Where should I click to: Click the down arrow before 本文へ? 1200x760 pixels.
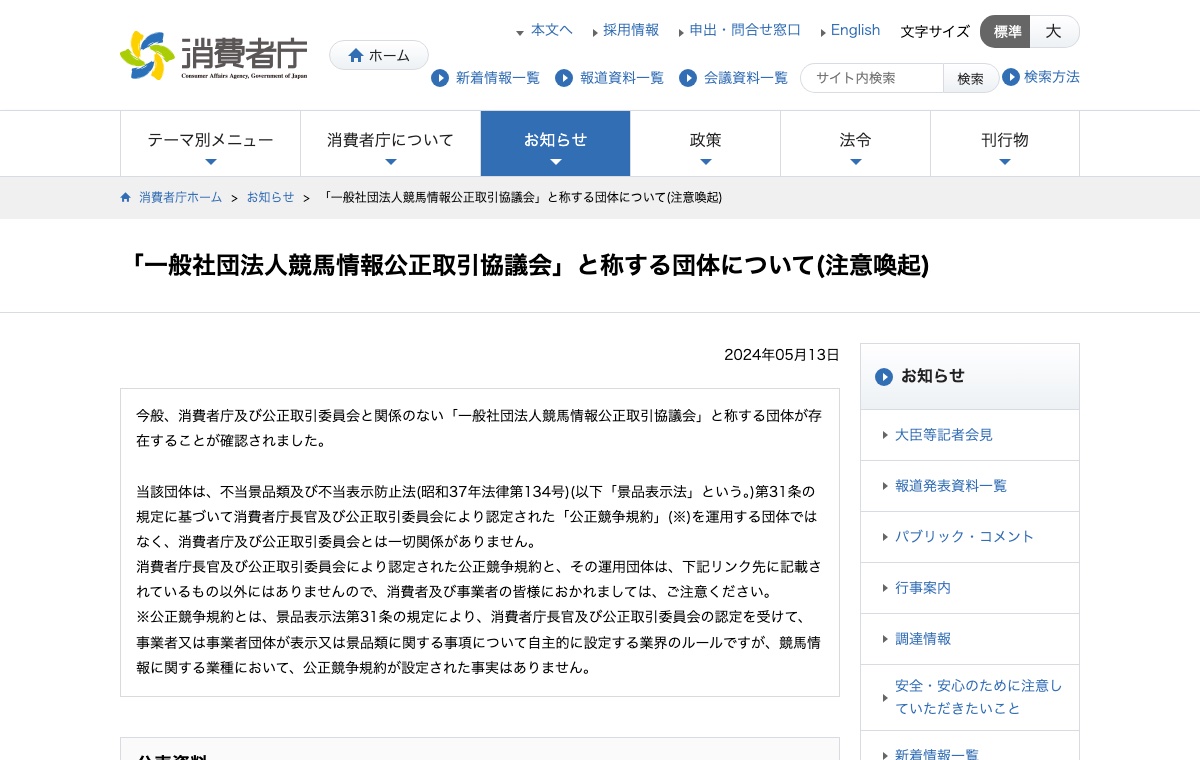click(x=520, y=33)
